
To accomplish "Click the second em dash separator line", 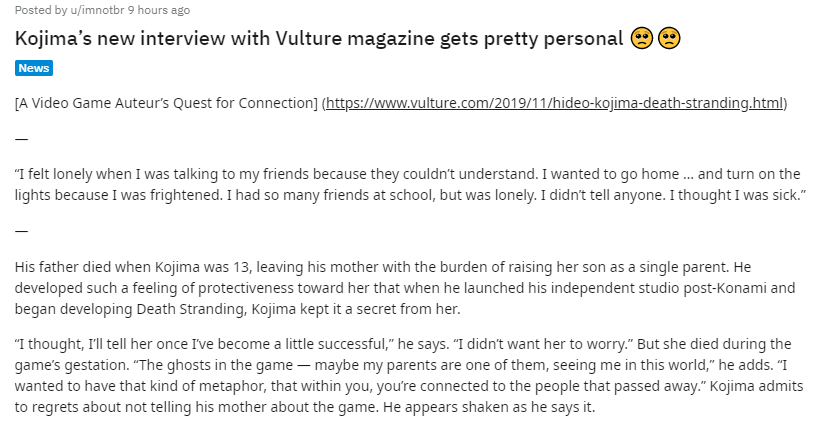I will (x=21, y=231).
